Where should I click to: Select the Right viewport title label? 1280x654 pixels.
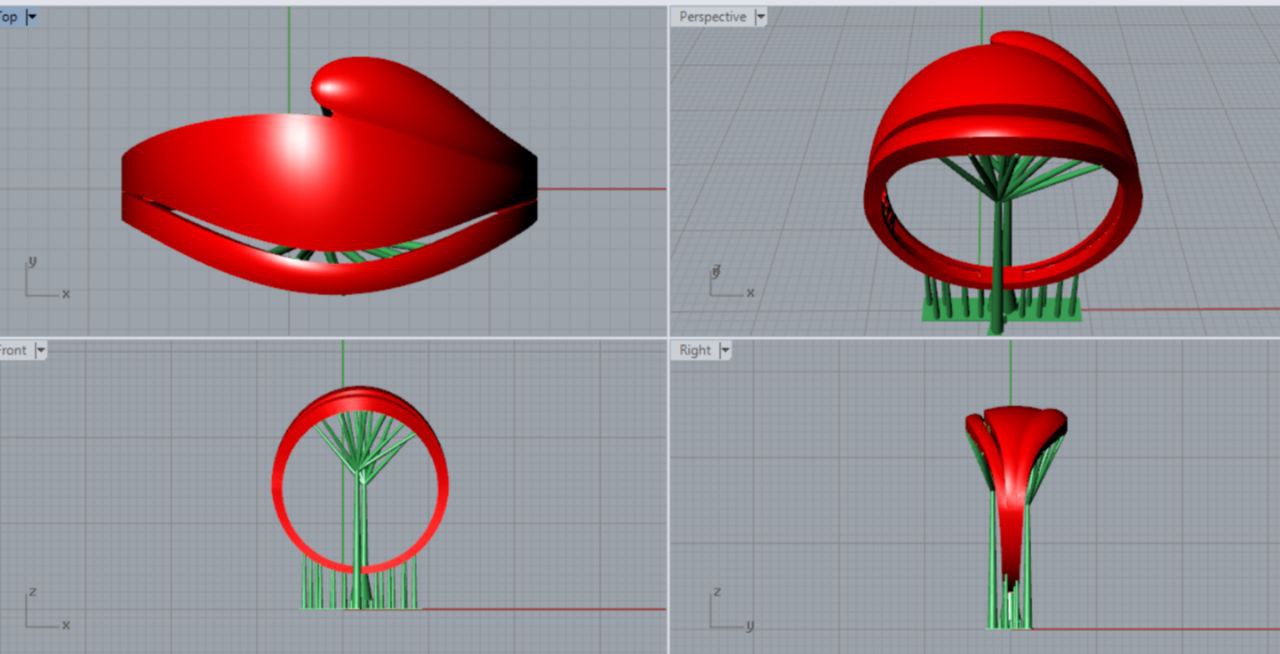pos(695,350)
